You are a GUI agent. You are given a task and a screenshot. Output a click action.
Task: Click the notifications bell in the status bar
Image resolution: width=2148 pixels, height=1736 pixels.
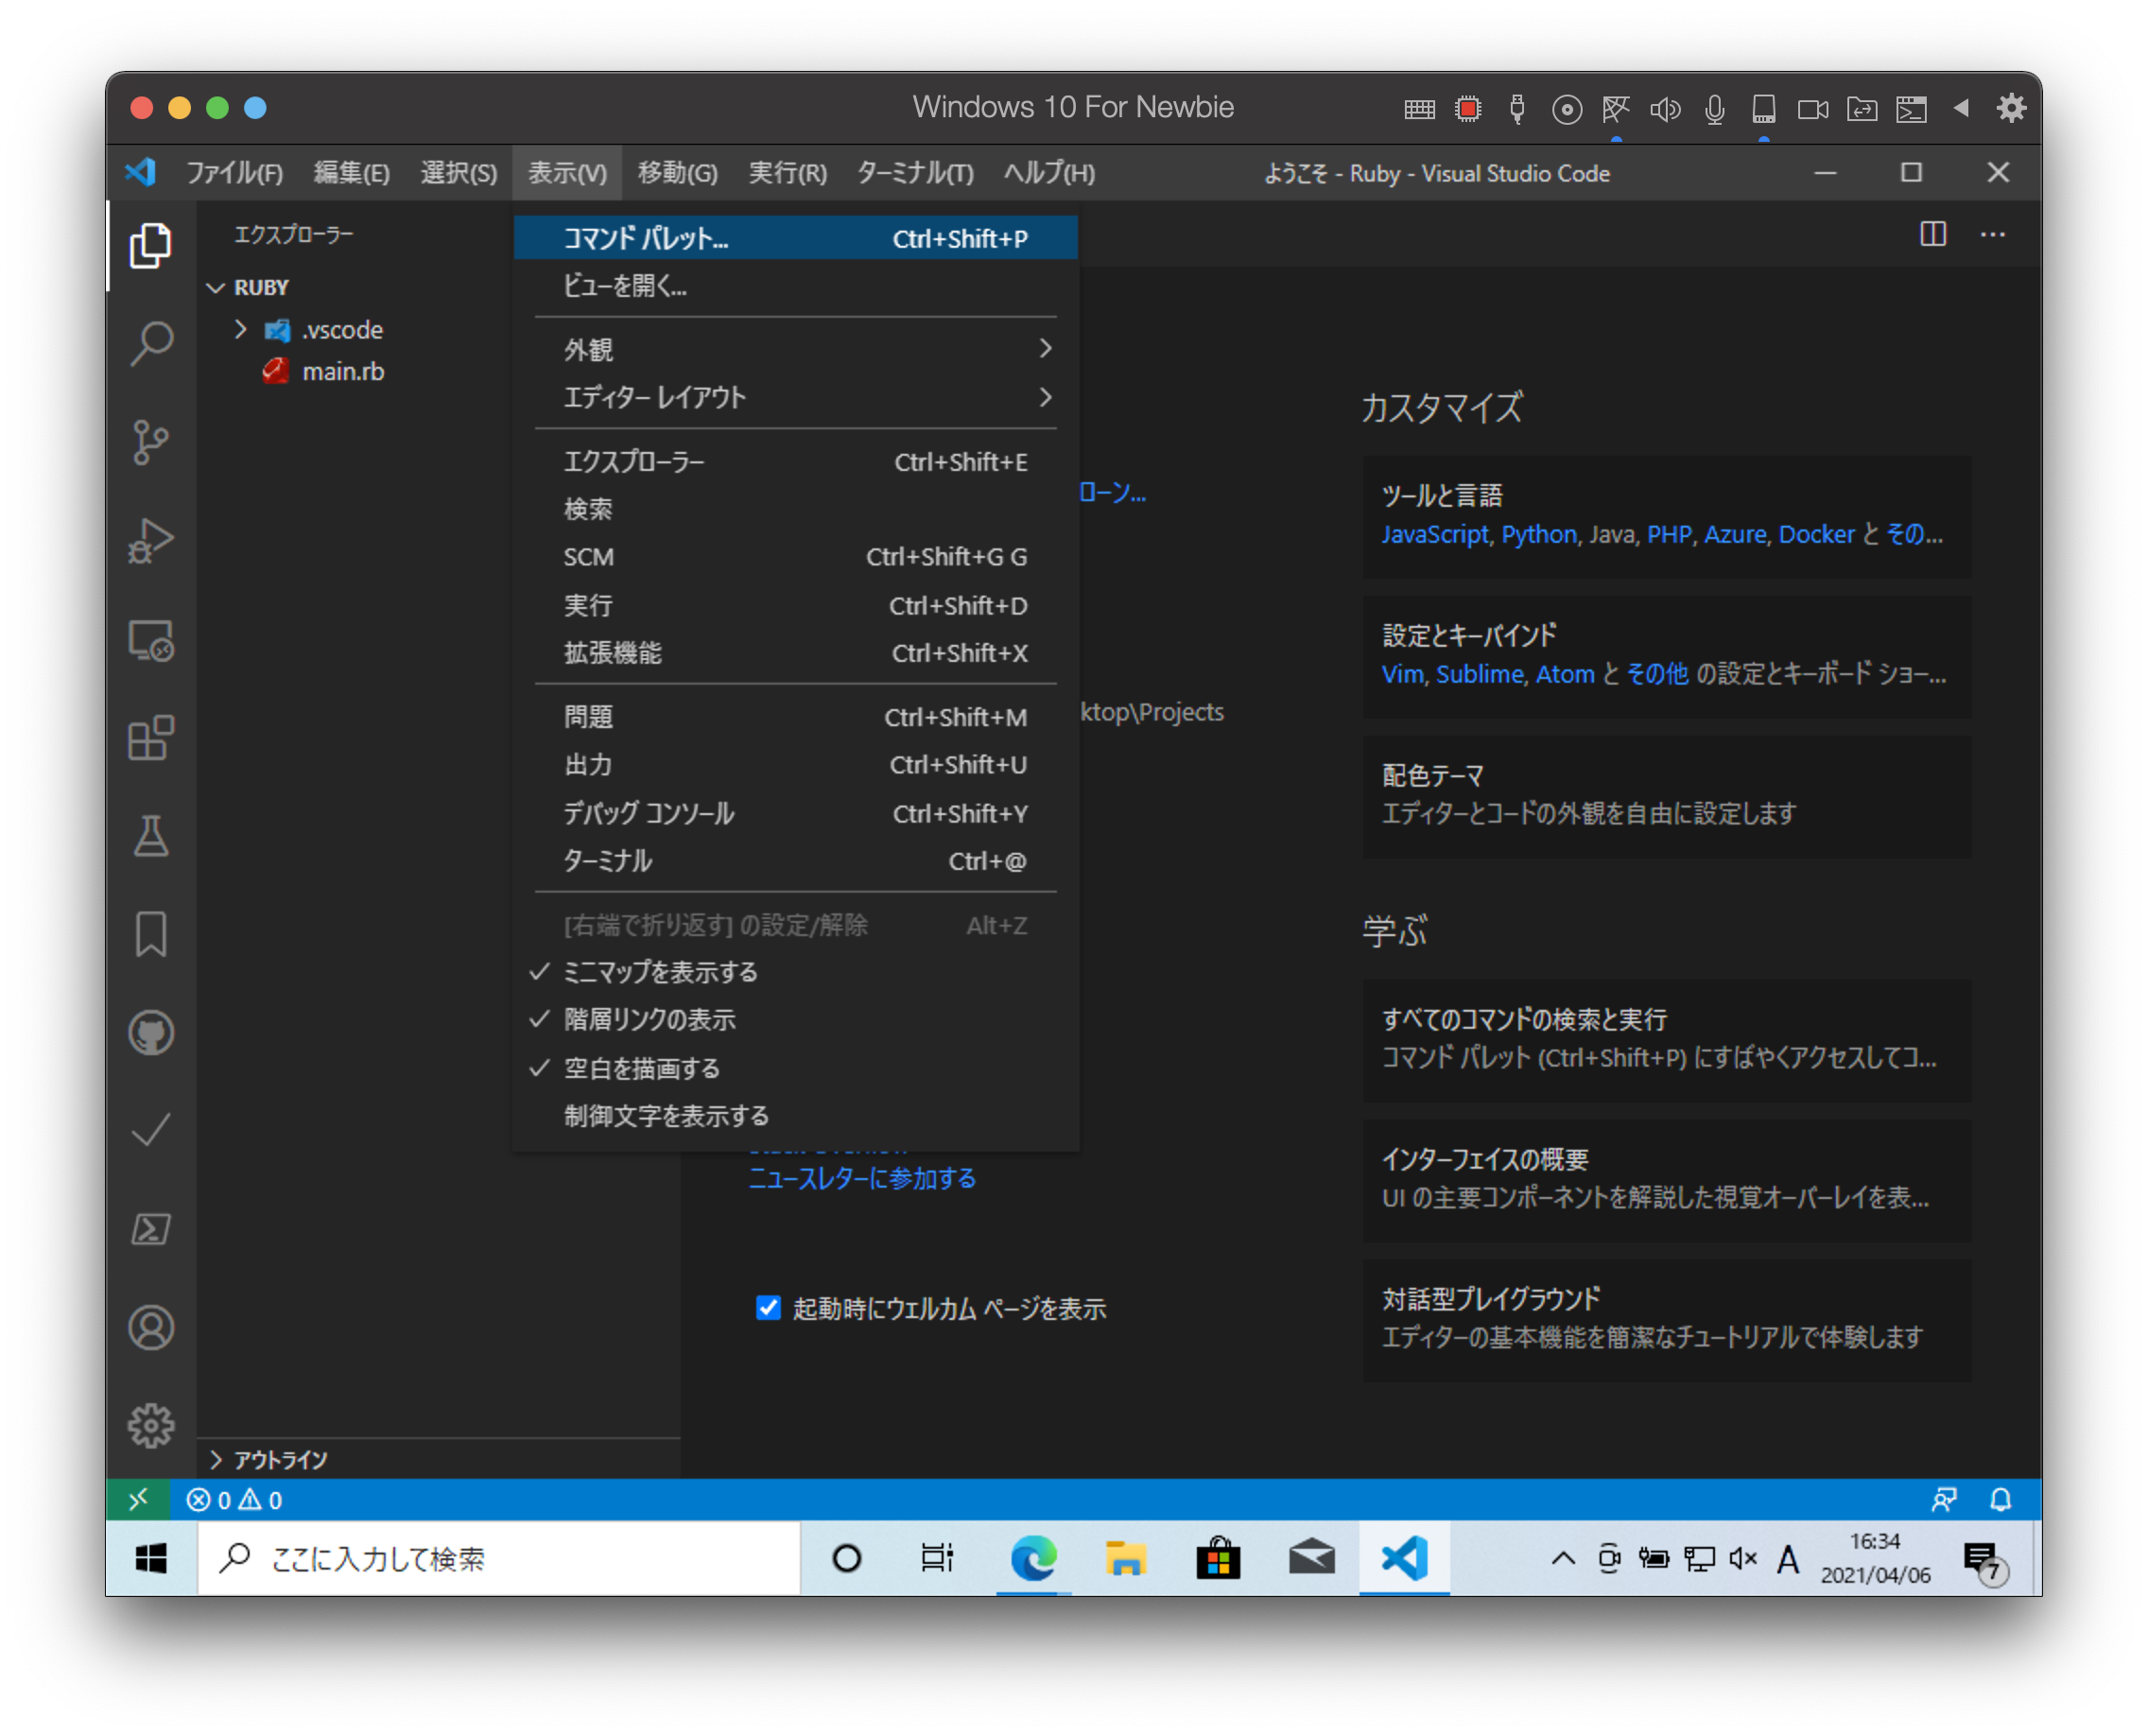pyautogui.click(x=2003, y=1500)
